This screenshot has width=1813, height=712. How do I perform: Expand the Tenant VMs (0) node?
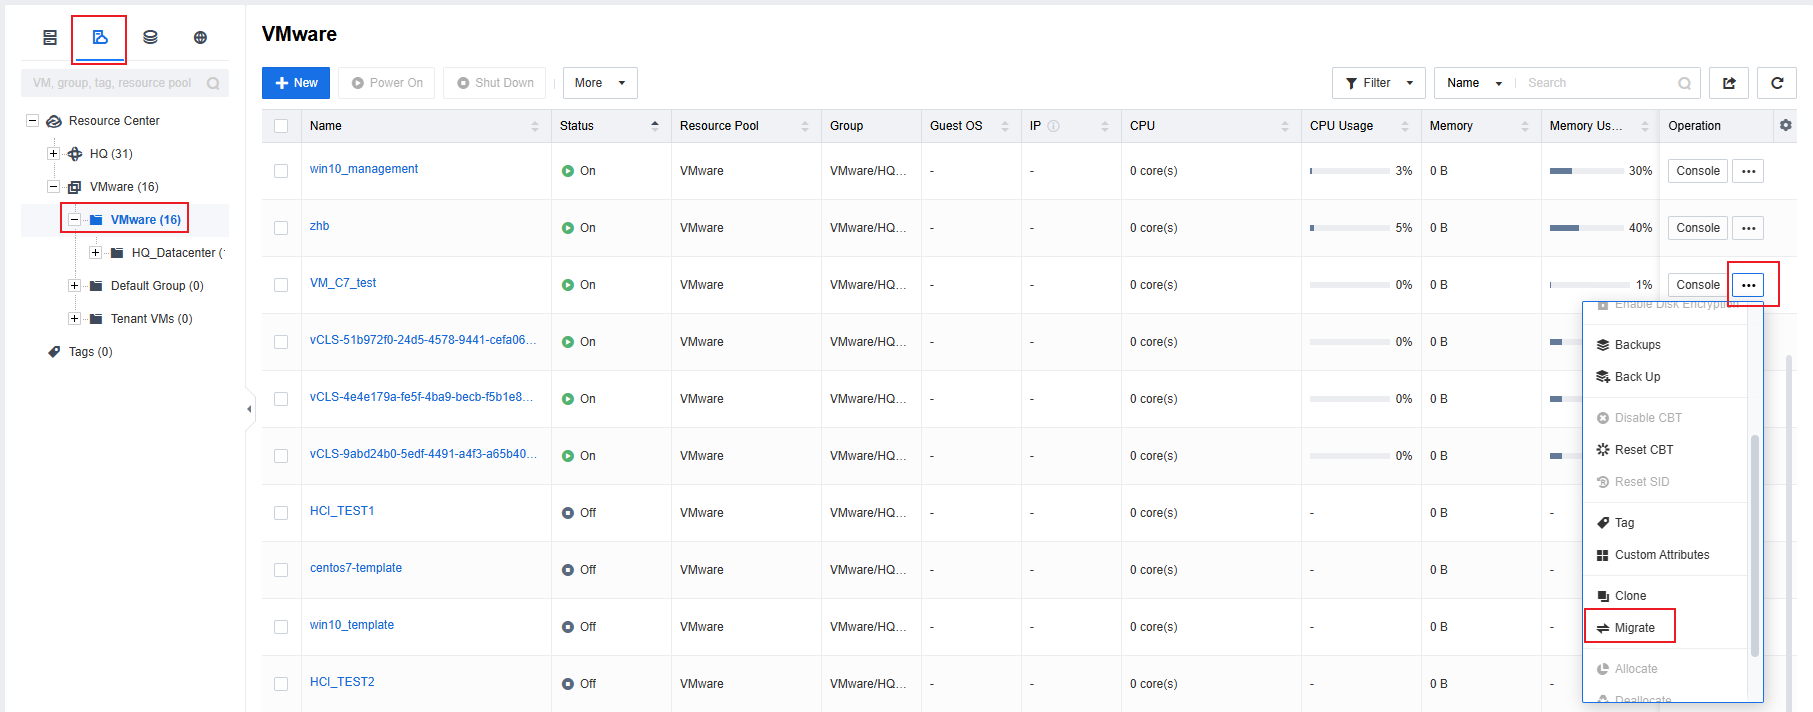pyautogui.click(x=74, y=318)
